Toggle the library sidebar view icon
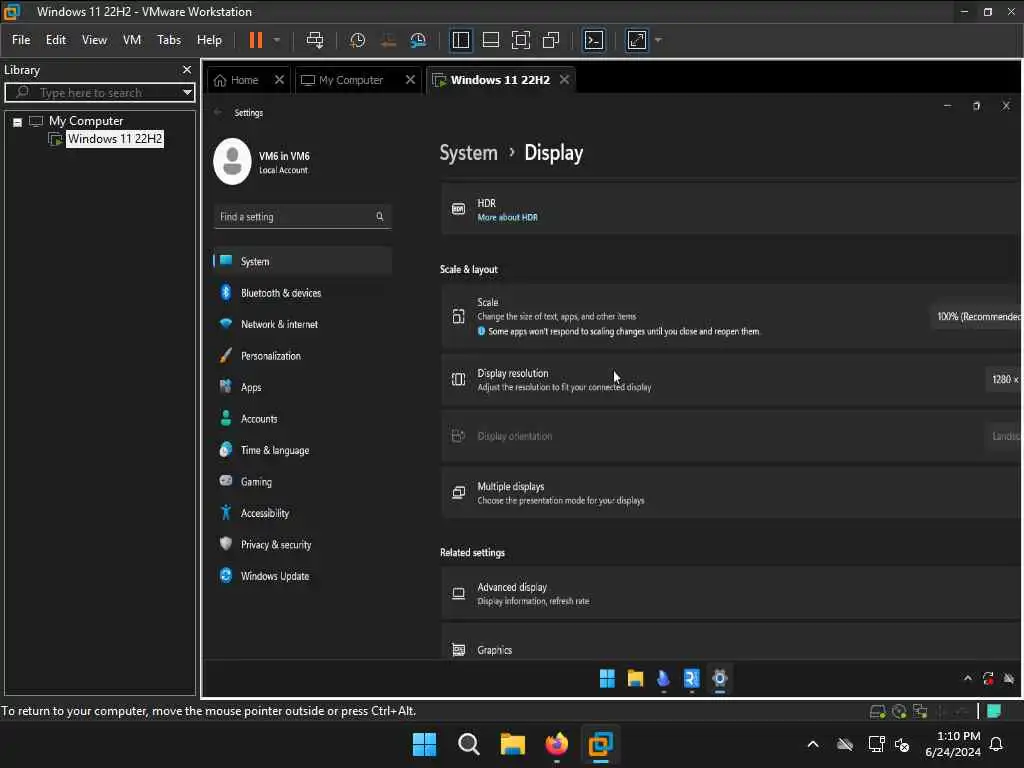 coord(460,40)
